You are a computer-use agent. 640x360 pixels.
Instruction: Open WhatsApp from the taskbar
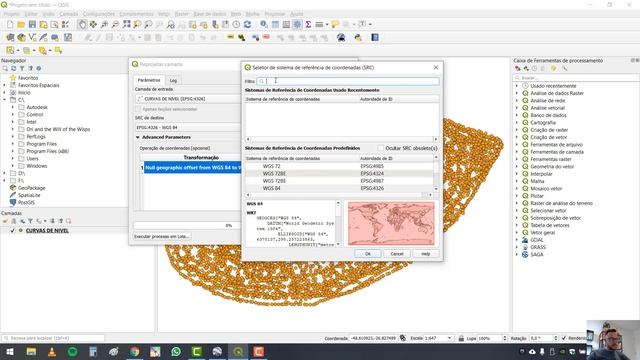[x=176, y=351]
